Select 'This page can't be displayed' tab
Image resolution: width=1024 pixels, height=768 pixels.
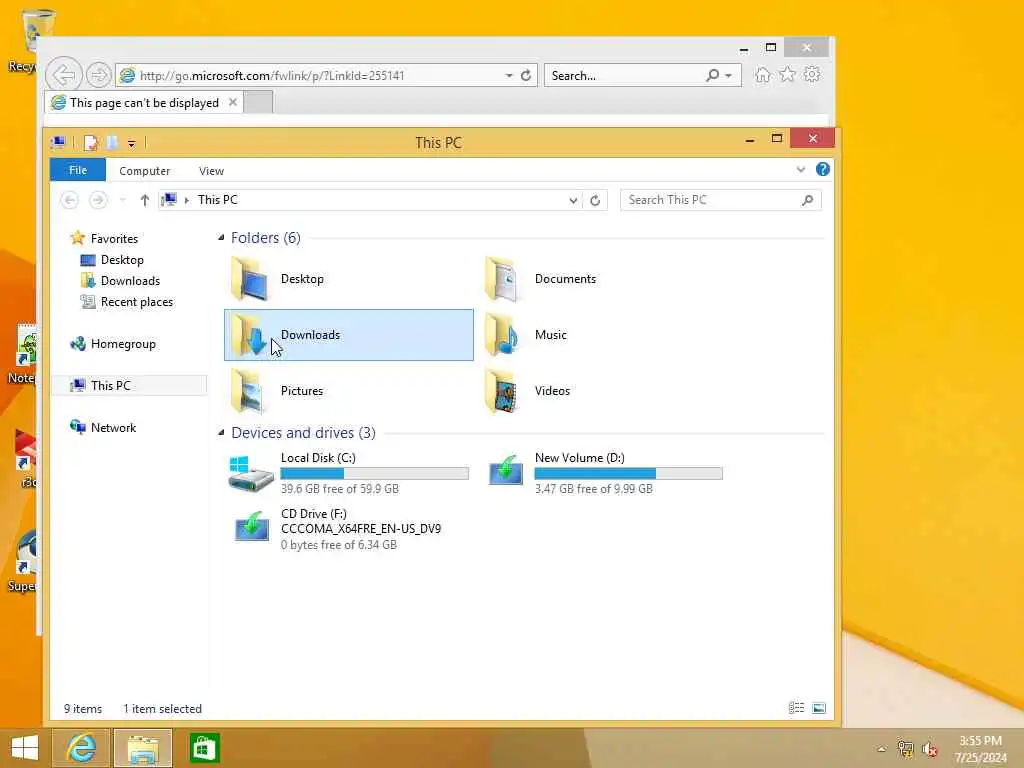point(144,103)
